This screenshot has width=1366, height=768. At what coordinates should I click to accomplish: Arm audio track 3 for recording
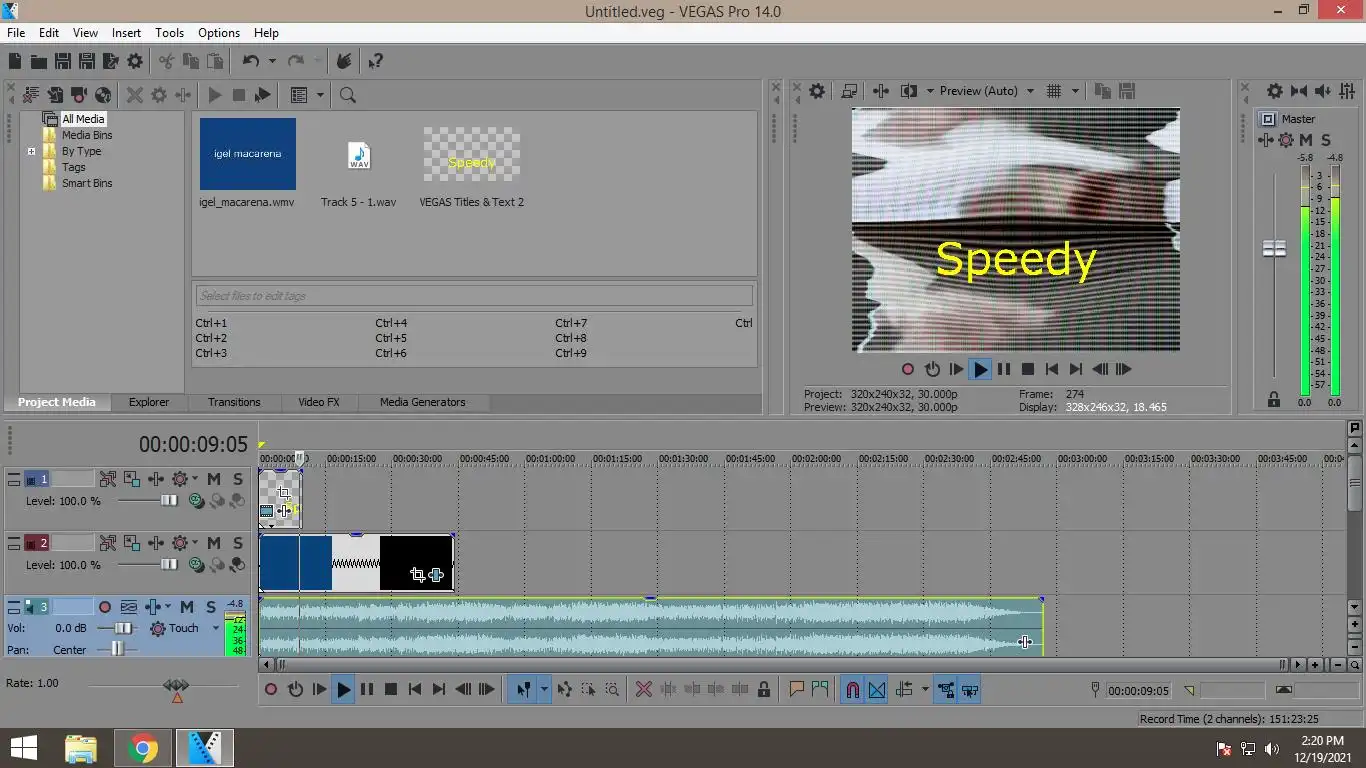pos(105,607)
